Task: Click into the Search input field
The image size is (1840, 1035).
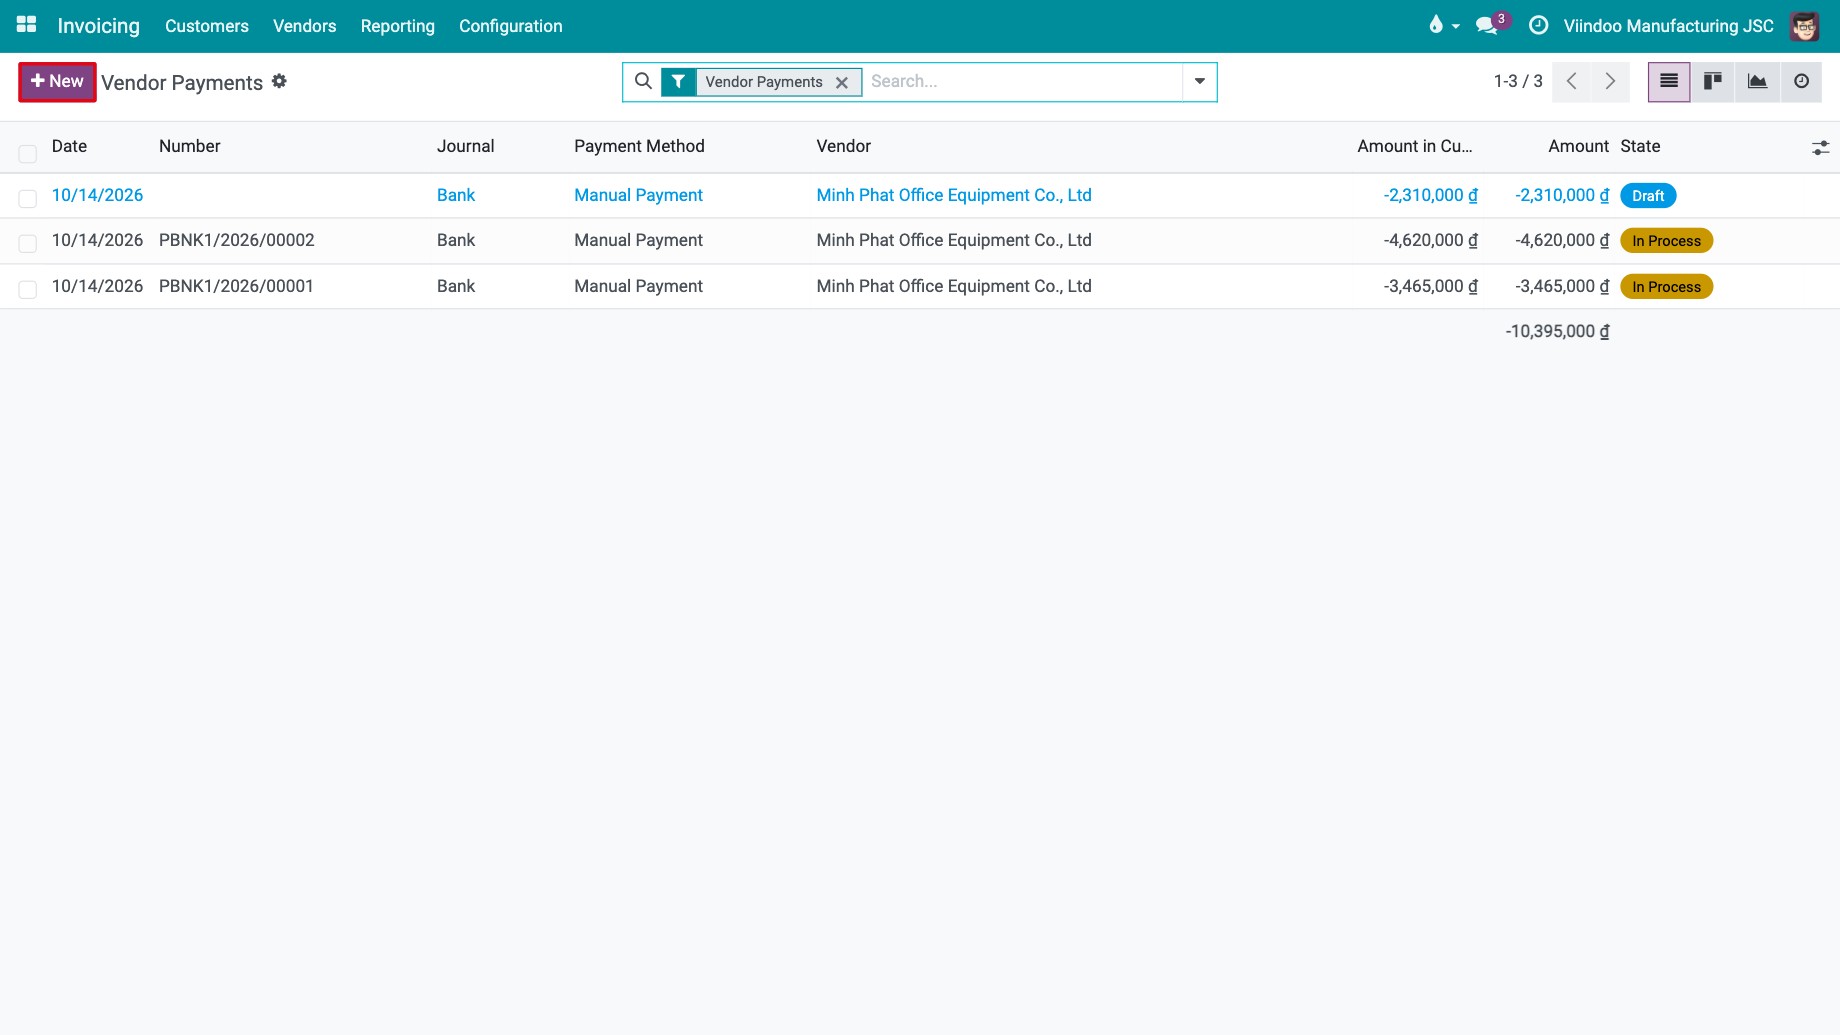Action: click(x=1023, y=82)
